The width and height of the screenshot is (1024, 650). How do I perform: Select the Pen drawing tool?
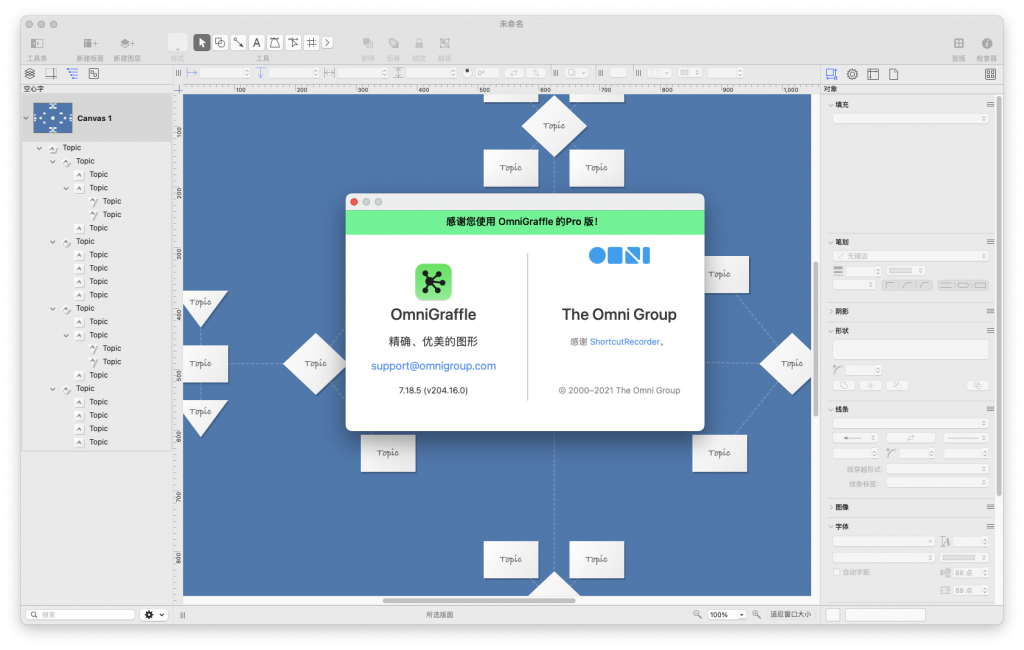click(275, 42)
